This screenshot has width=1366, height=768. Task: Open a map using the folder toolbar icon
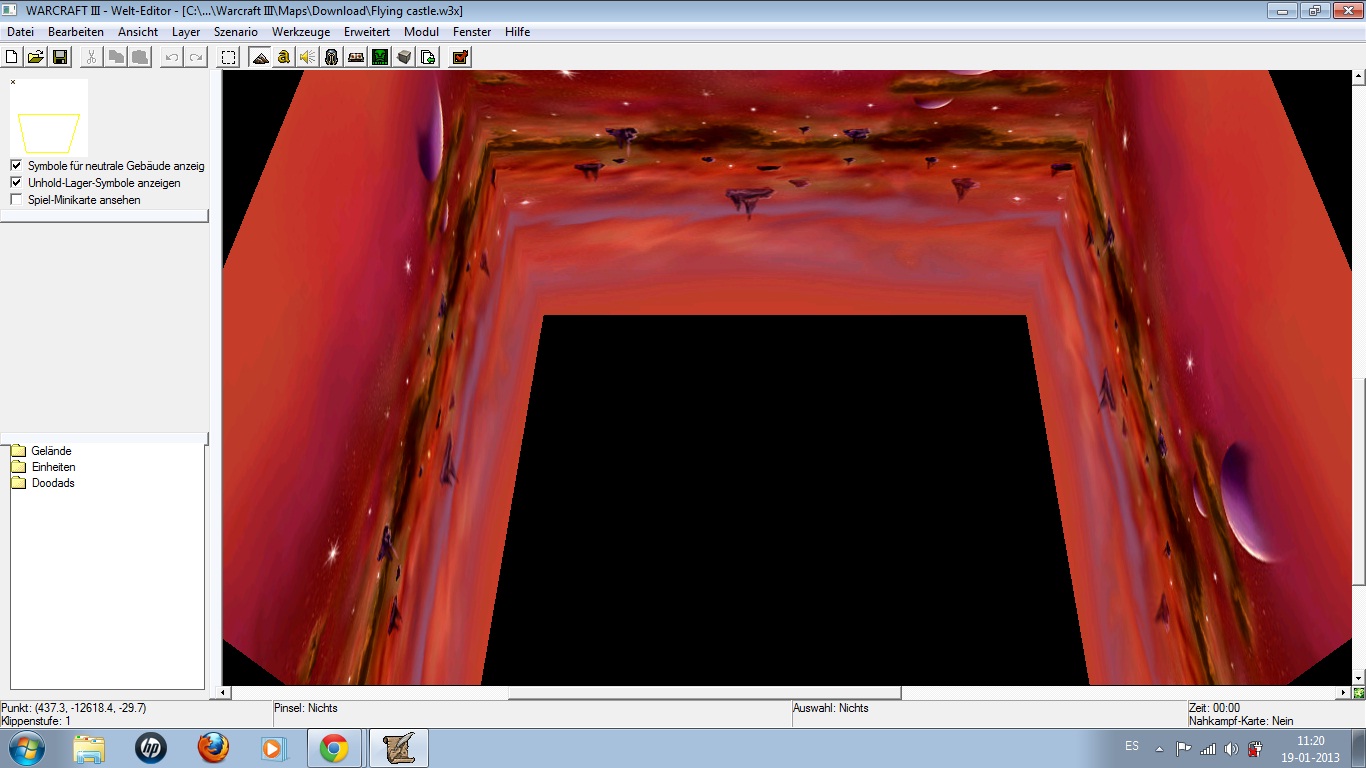tap(35, 57)
